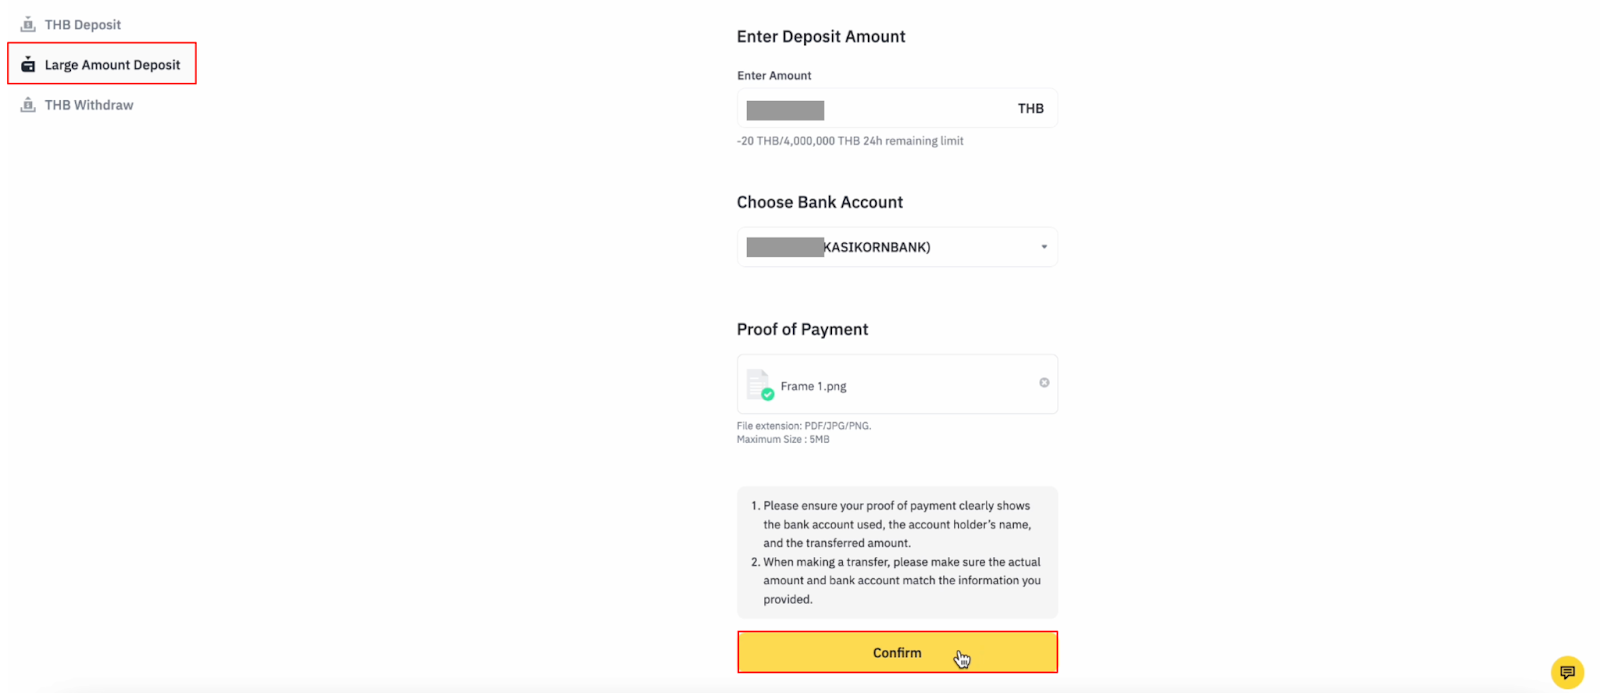The height and width of the screenshot is (693, 1600).
Task: Open the THB Deposit menu item
Action: (x=82, y=25)
